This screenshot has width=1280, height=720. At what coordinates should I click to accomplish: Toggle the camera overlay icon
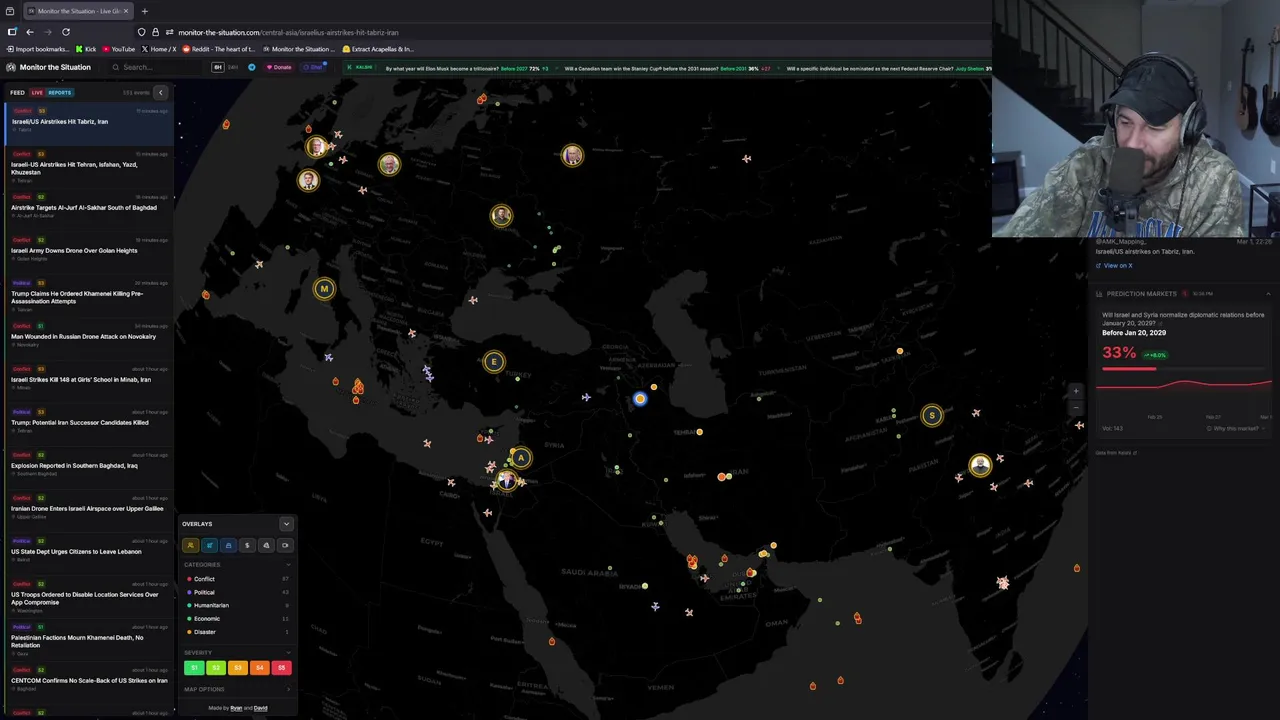pos(285,545)
